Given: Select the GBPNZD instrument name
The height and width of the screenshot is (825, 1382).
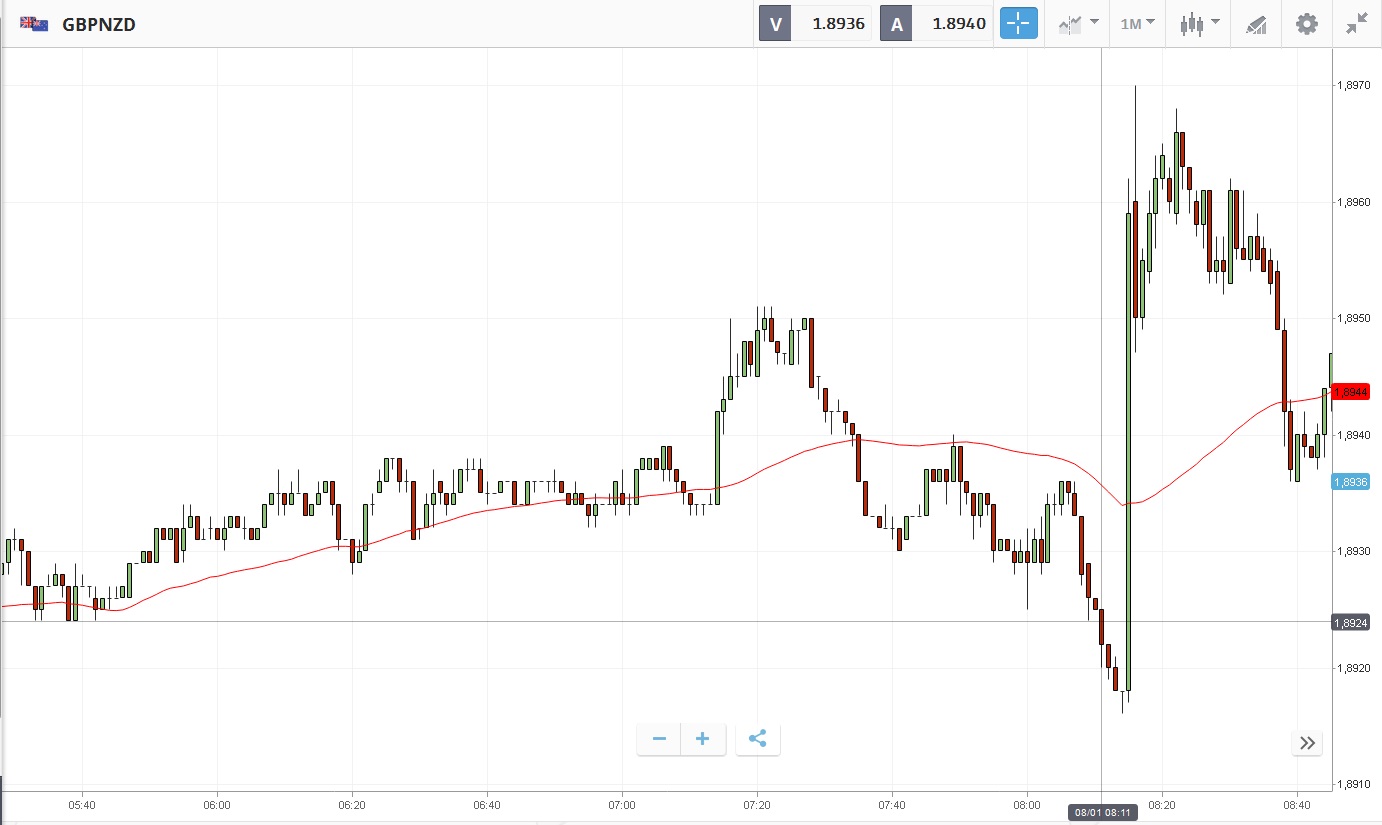Looking at the screenshot, I should pos(98,24).
